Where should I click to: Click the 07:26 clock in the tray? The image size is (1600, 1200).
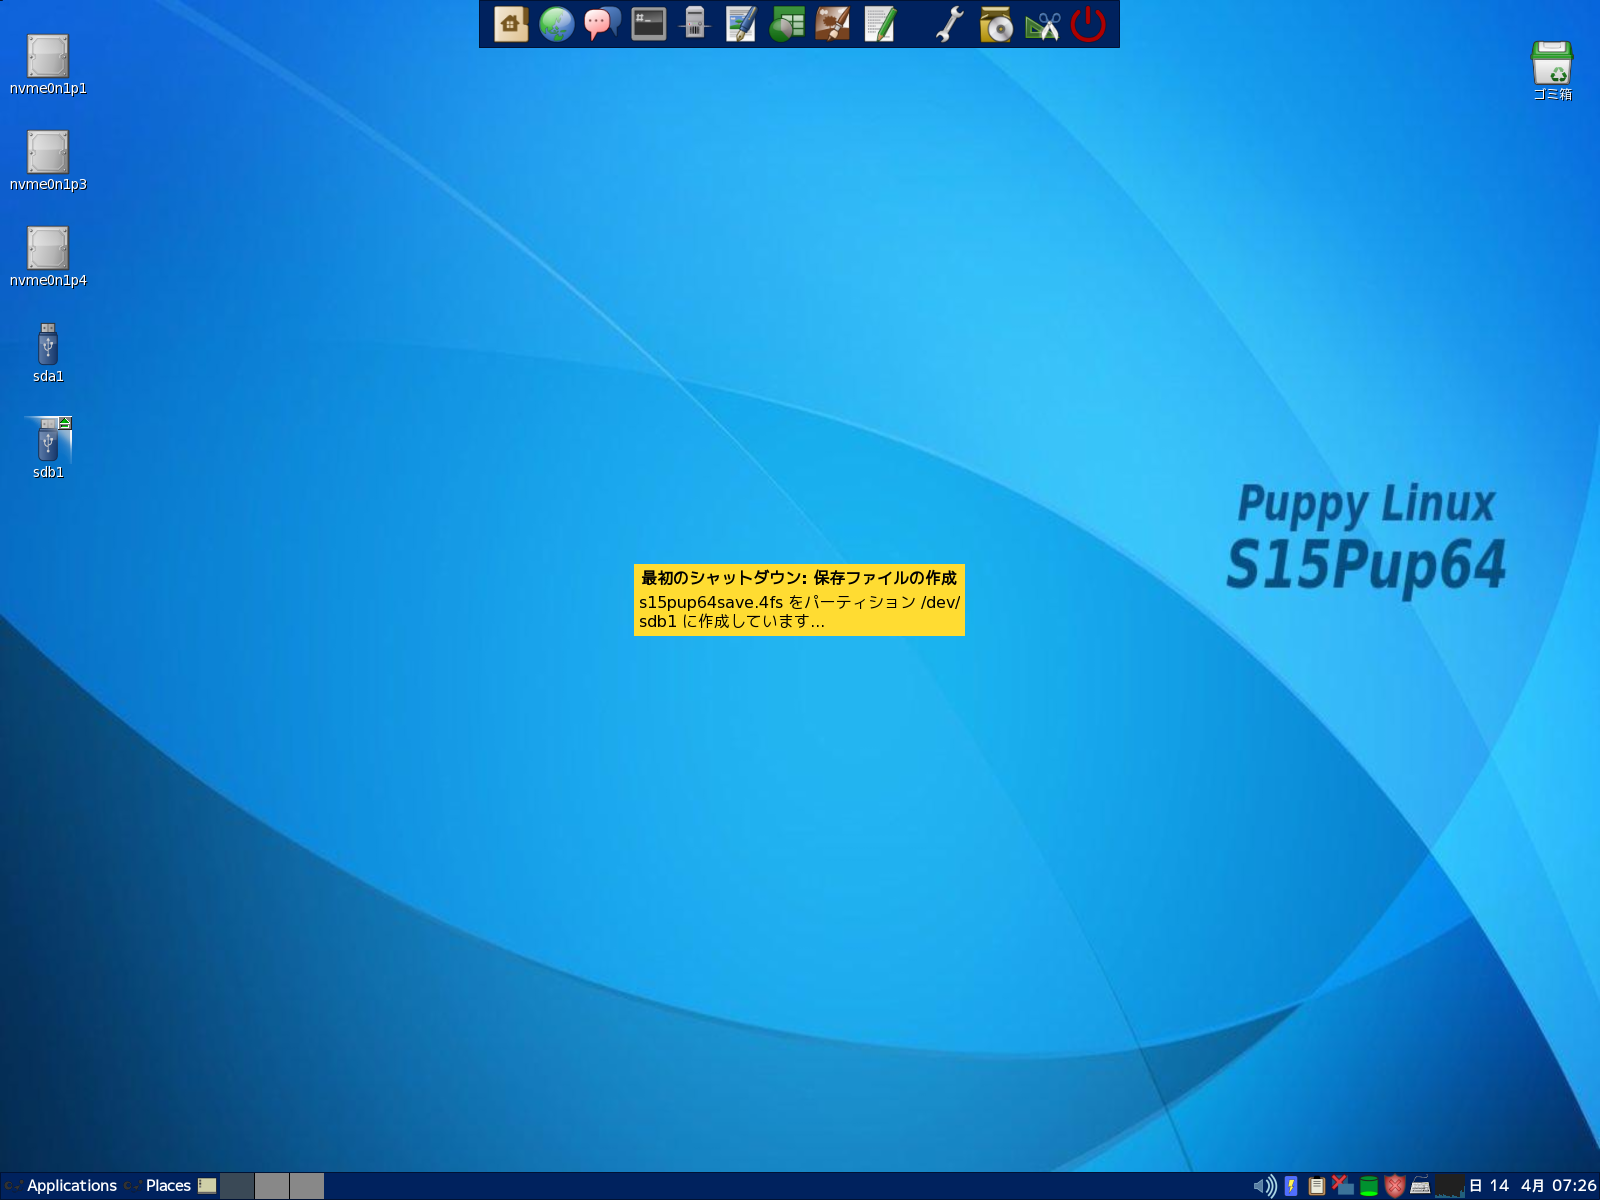tap(1574, 1186)
